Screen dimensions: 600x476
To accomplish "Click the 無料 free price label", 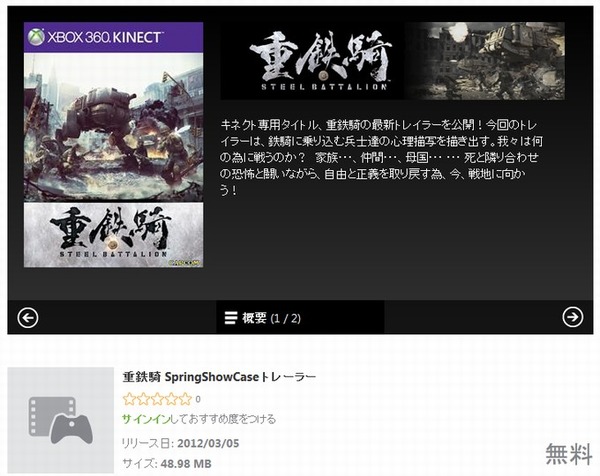I will pyautogui.click(x=569, y=455).
